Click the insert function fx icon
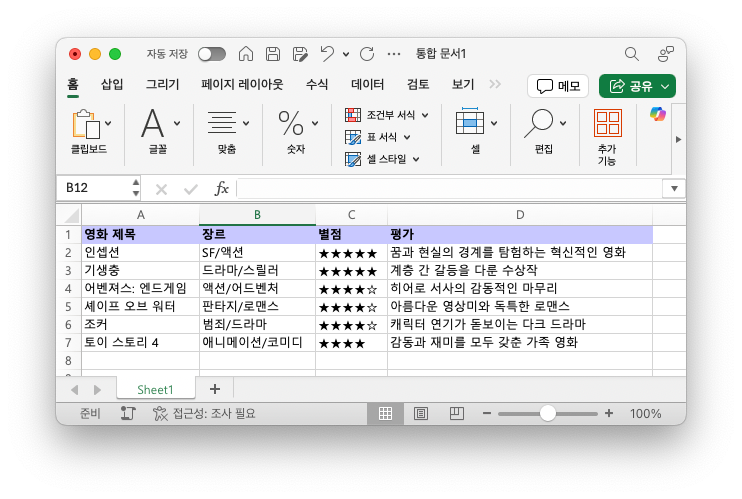 [222, 188]
